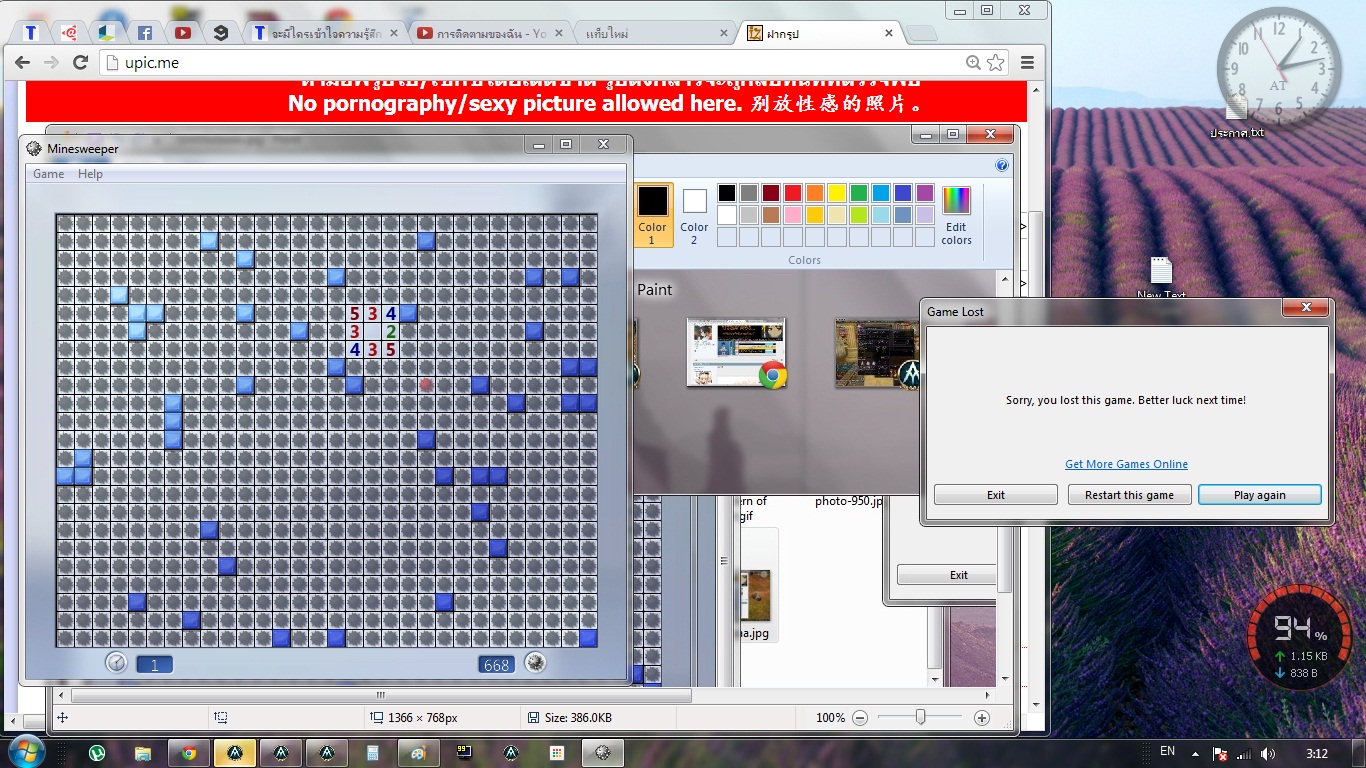This screenshot has width=1366, height=768.
Task: Switch to the pinned YouTube tab
Action: tap(183, 33)
